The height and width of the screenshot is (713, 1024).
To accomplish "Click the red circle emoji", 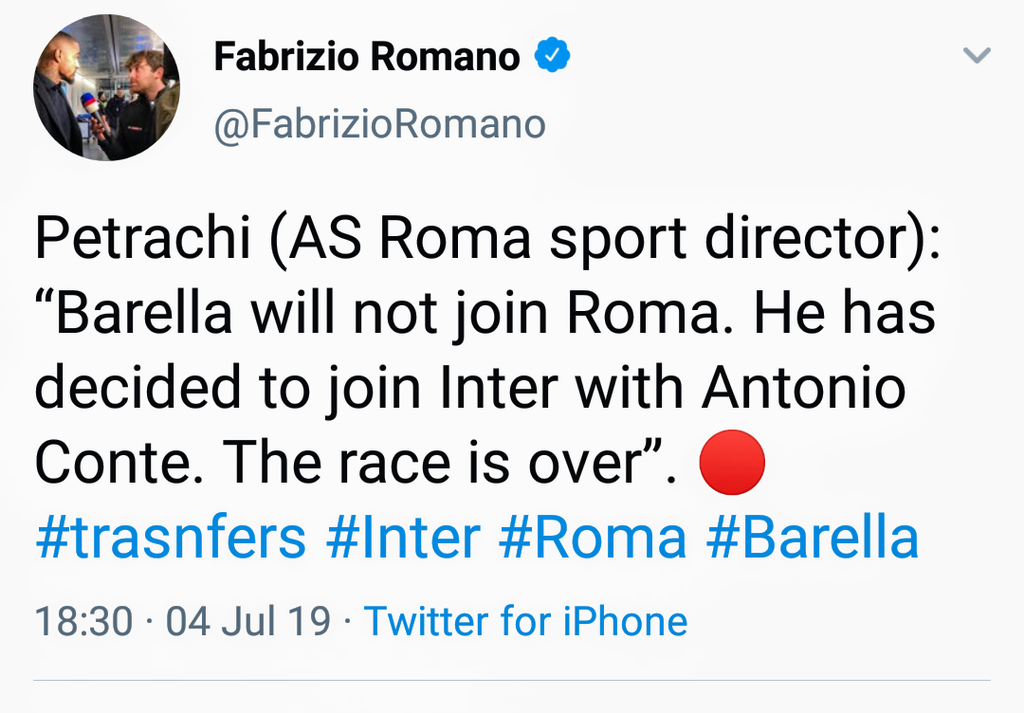I will click(732, 462).
